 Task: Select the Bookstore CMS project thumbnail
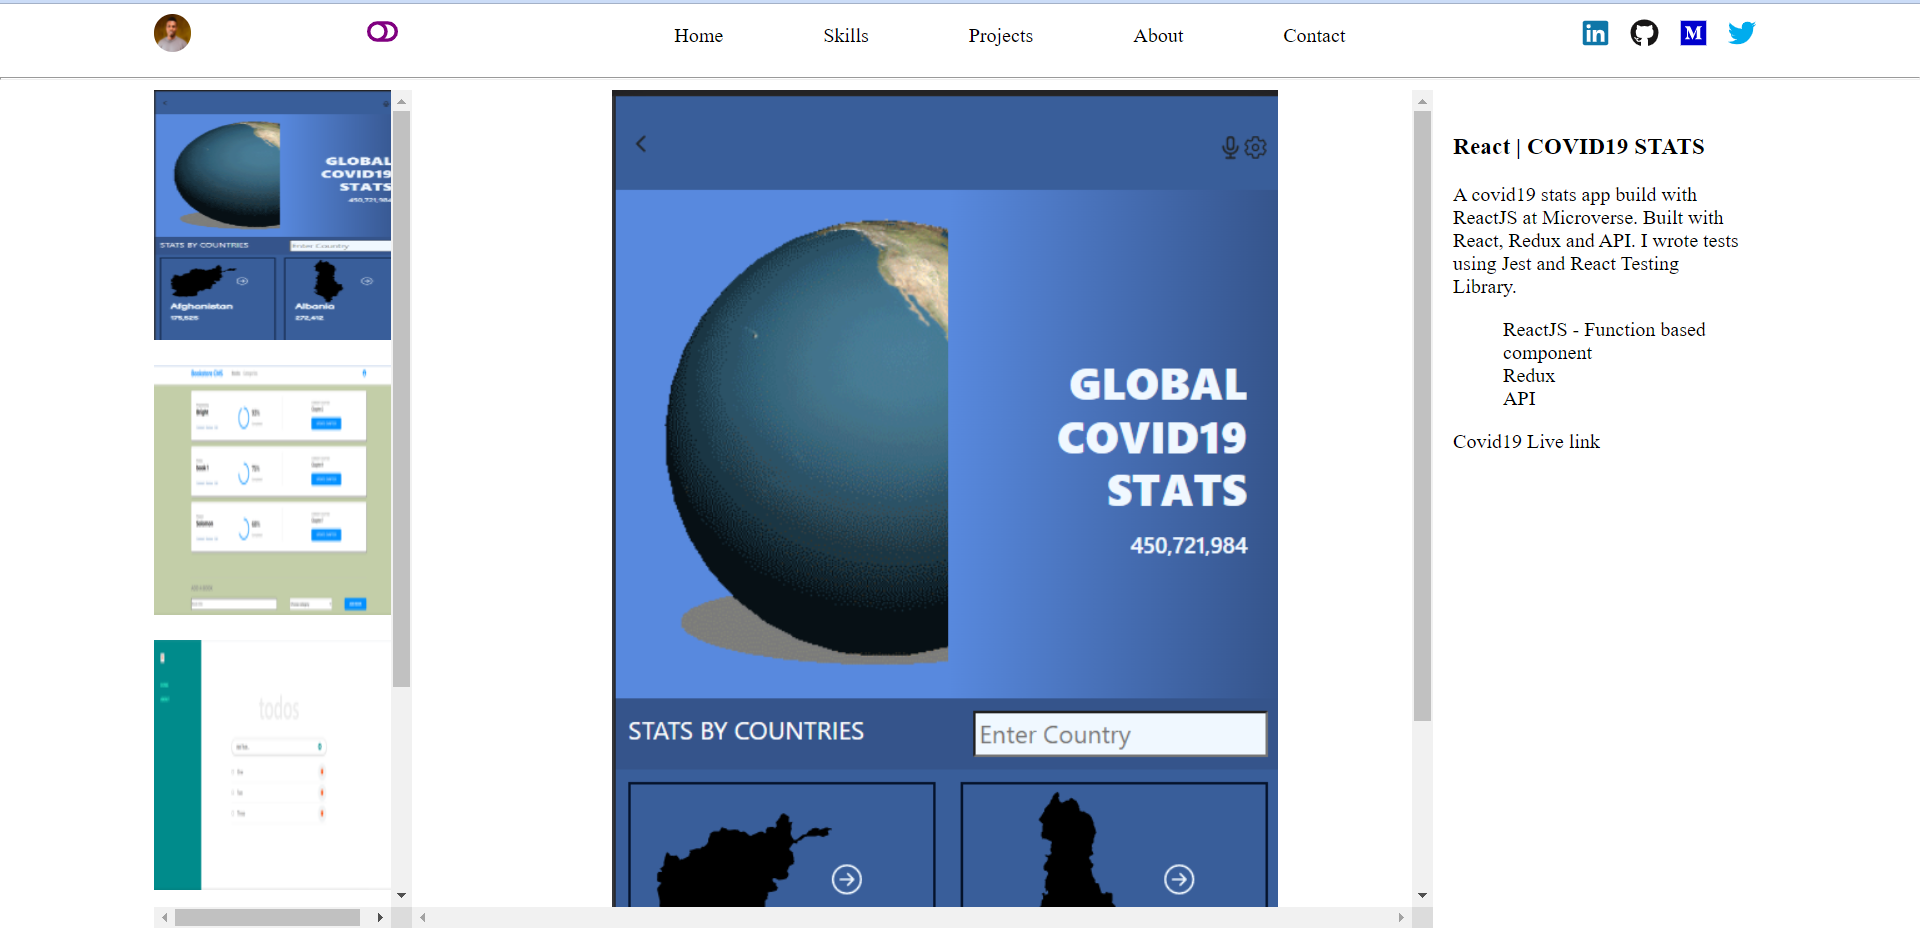click(272, 490)
